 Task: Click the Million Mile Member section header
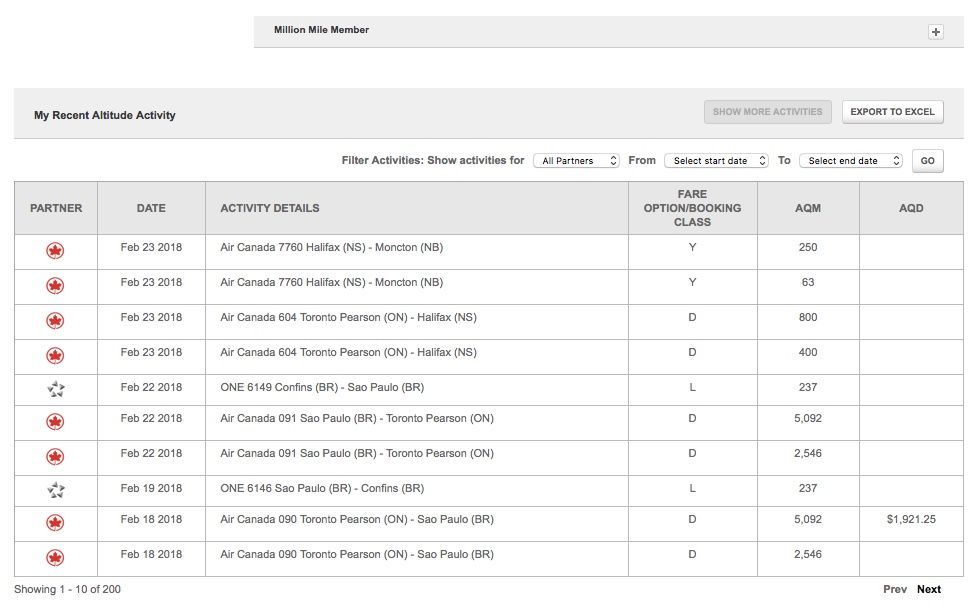[x=608, y=31]
